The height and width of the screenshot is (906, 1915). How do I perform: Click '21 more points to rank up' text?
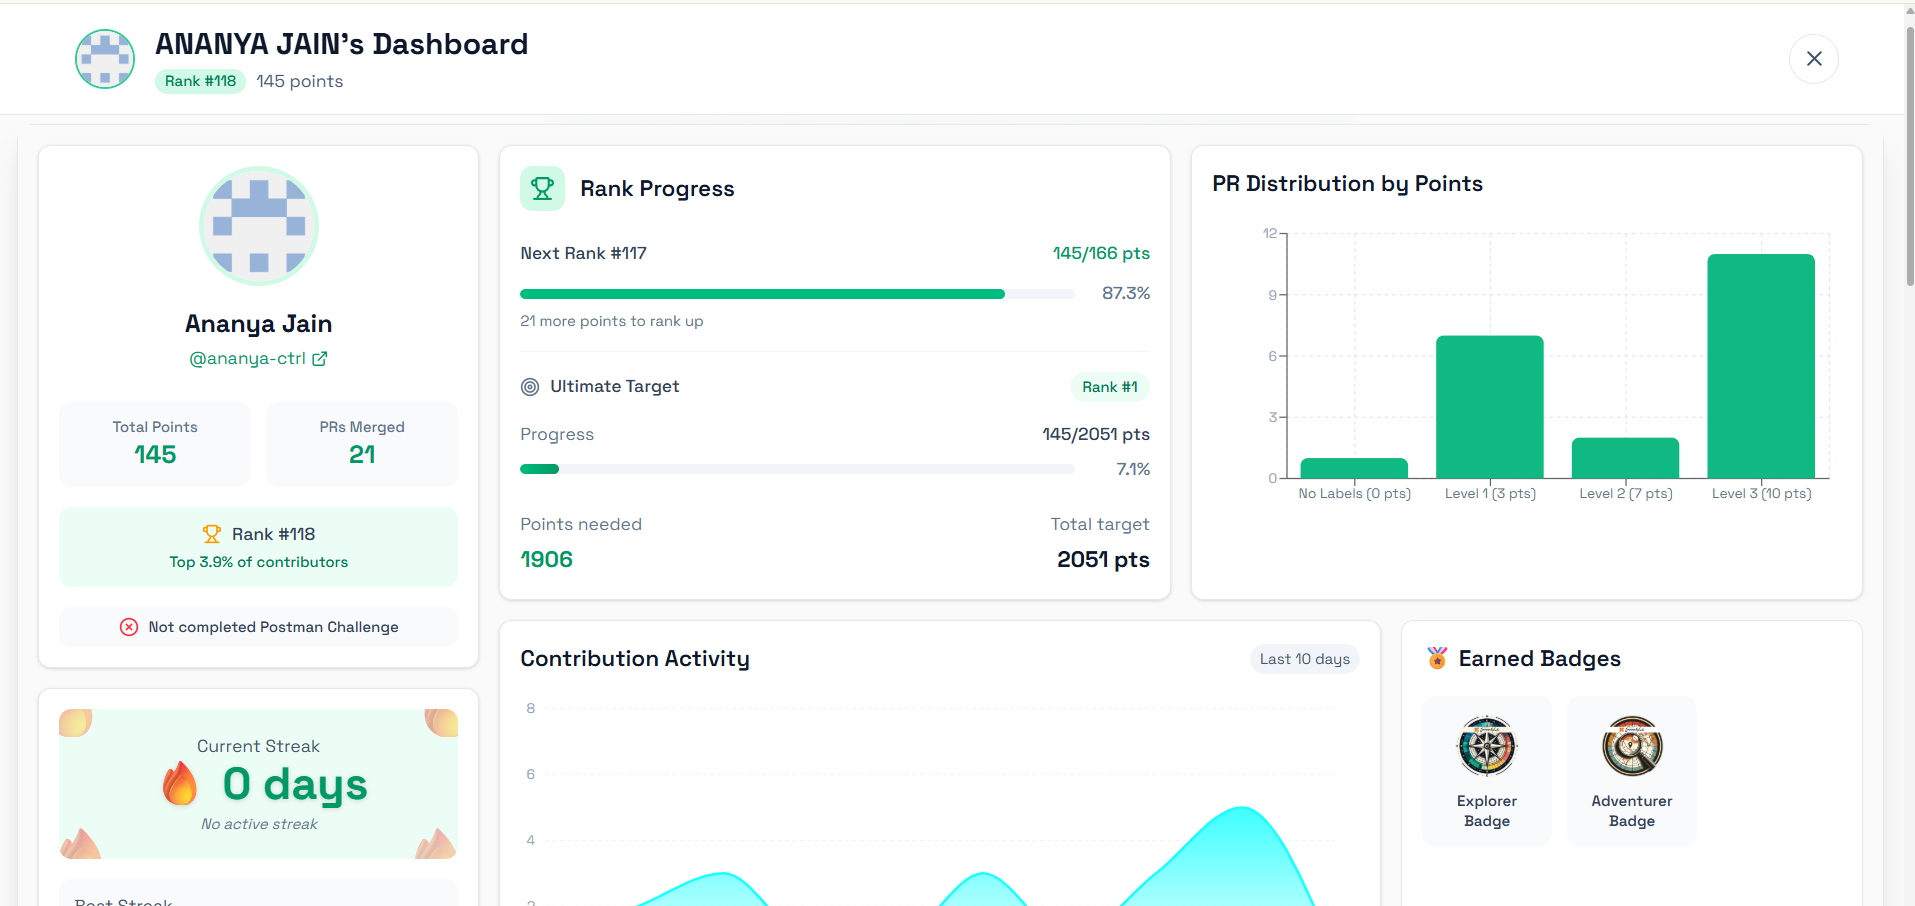(612, 321)
